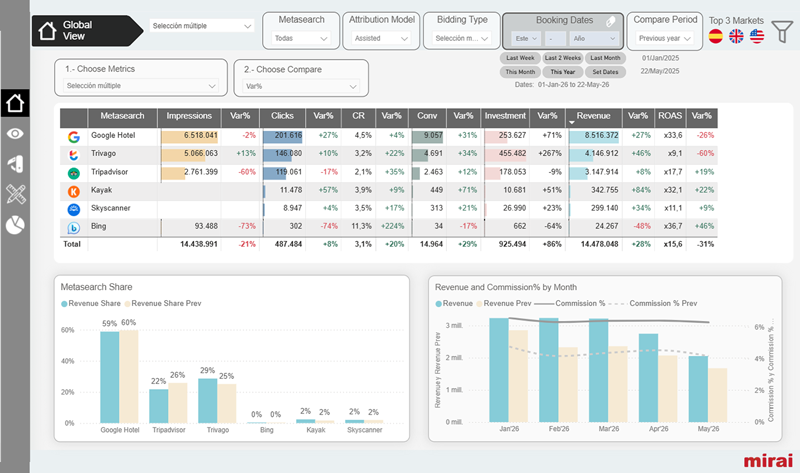The width and height of the screenshot is (800, 473).
Task: Click the Skyscanner row name
Action: 111,208
